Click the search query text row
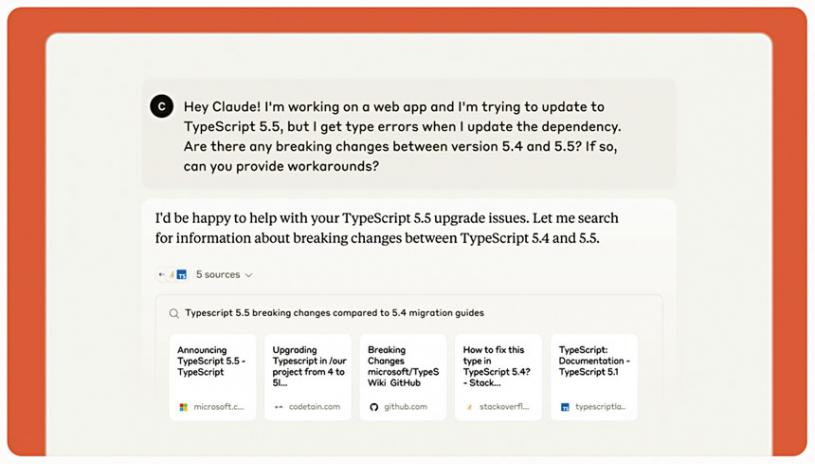Image resolution: width=815 pixels, height=464 pixels. pos(334,313)
